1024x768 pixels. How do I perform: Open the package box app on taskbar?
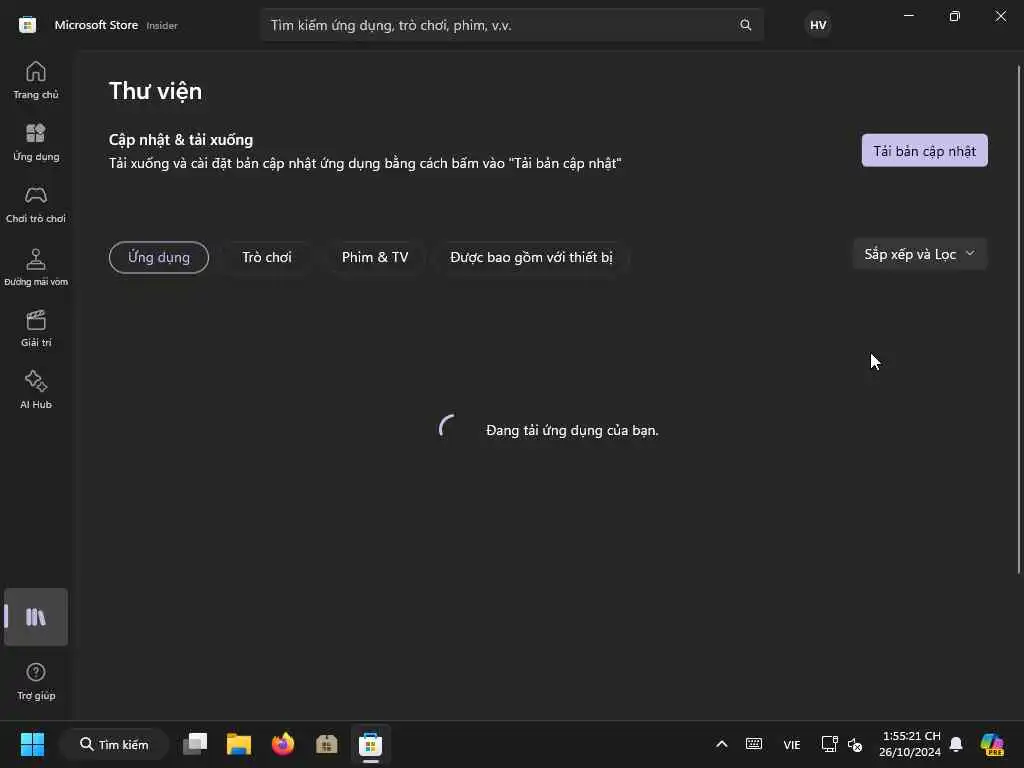coord(327,744)
